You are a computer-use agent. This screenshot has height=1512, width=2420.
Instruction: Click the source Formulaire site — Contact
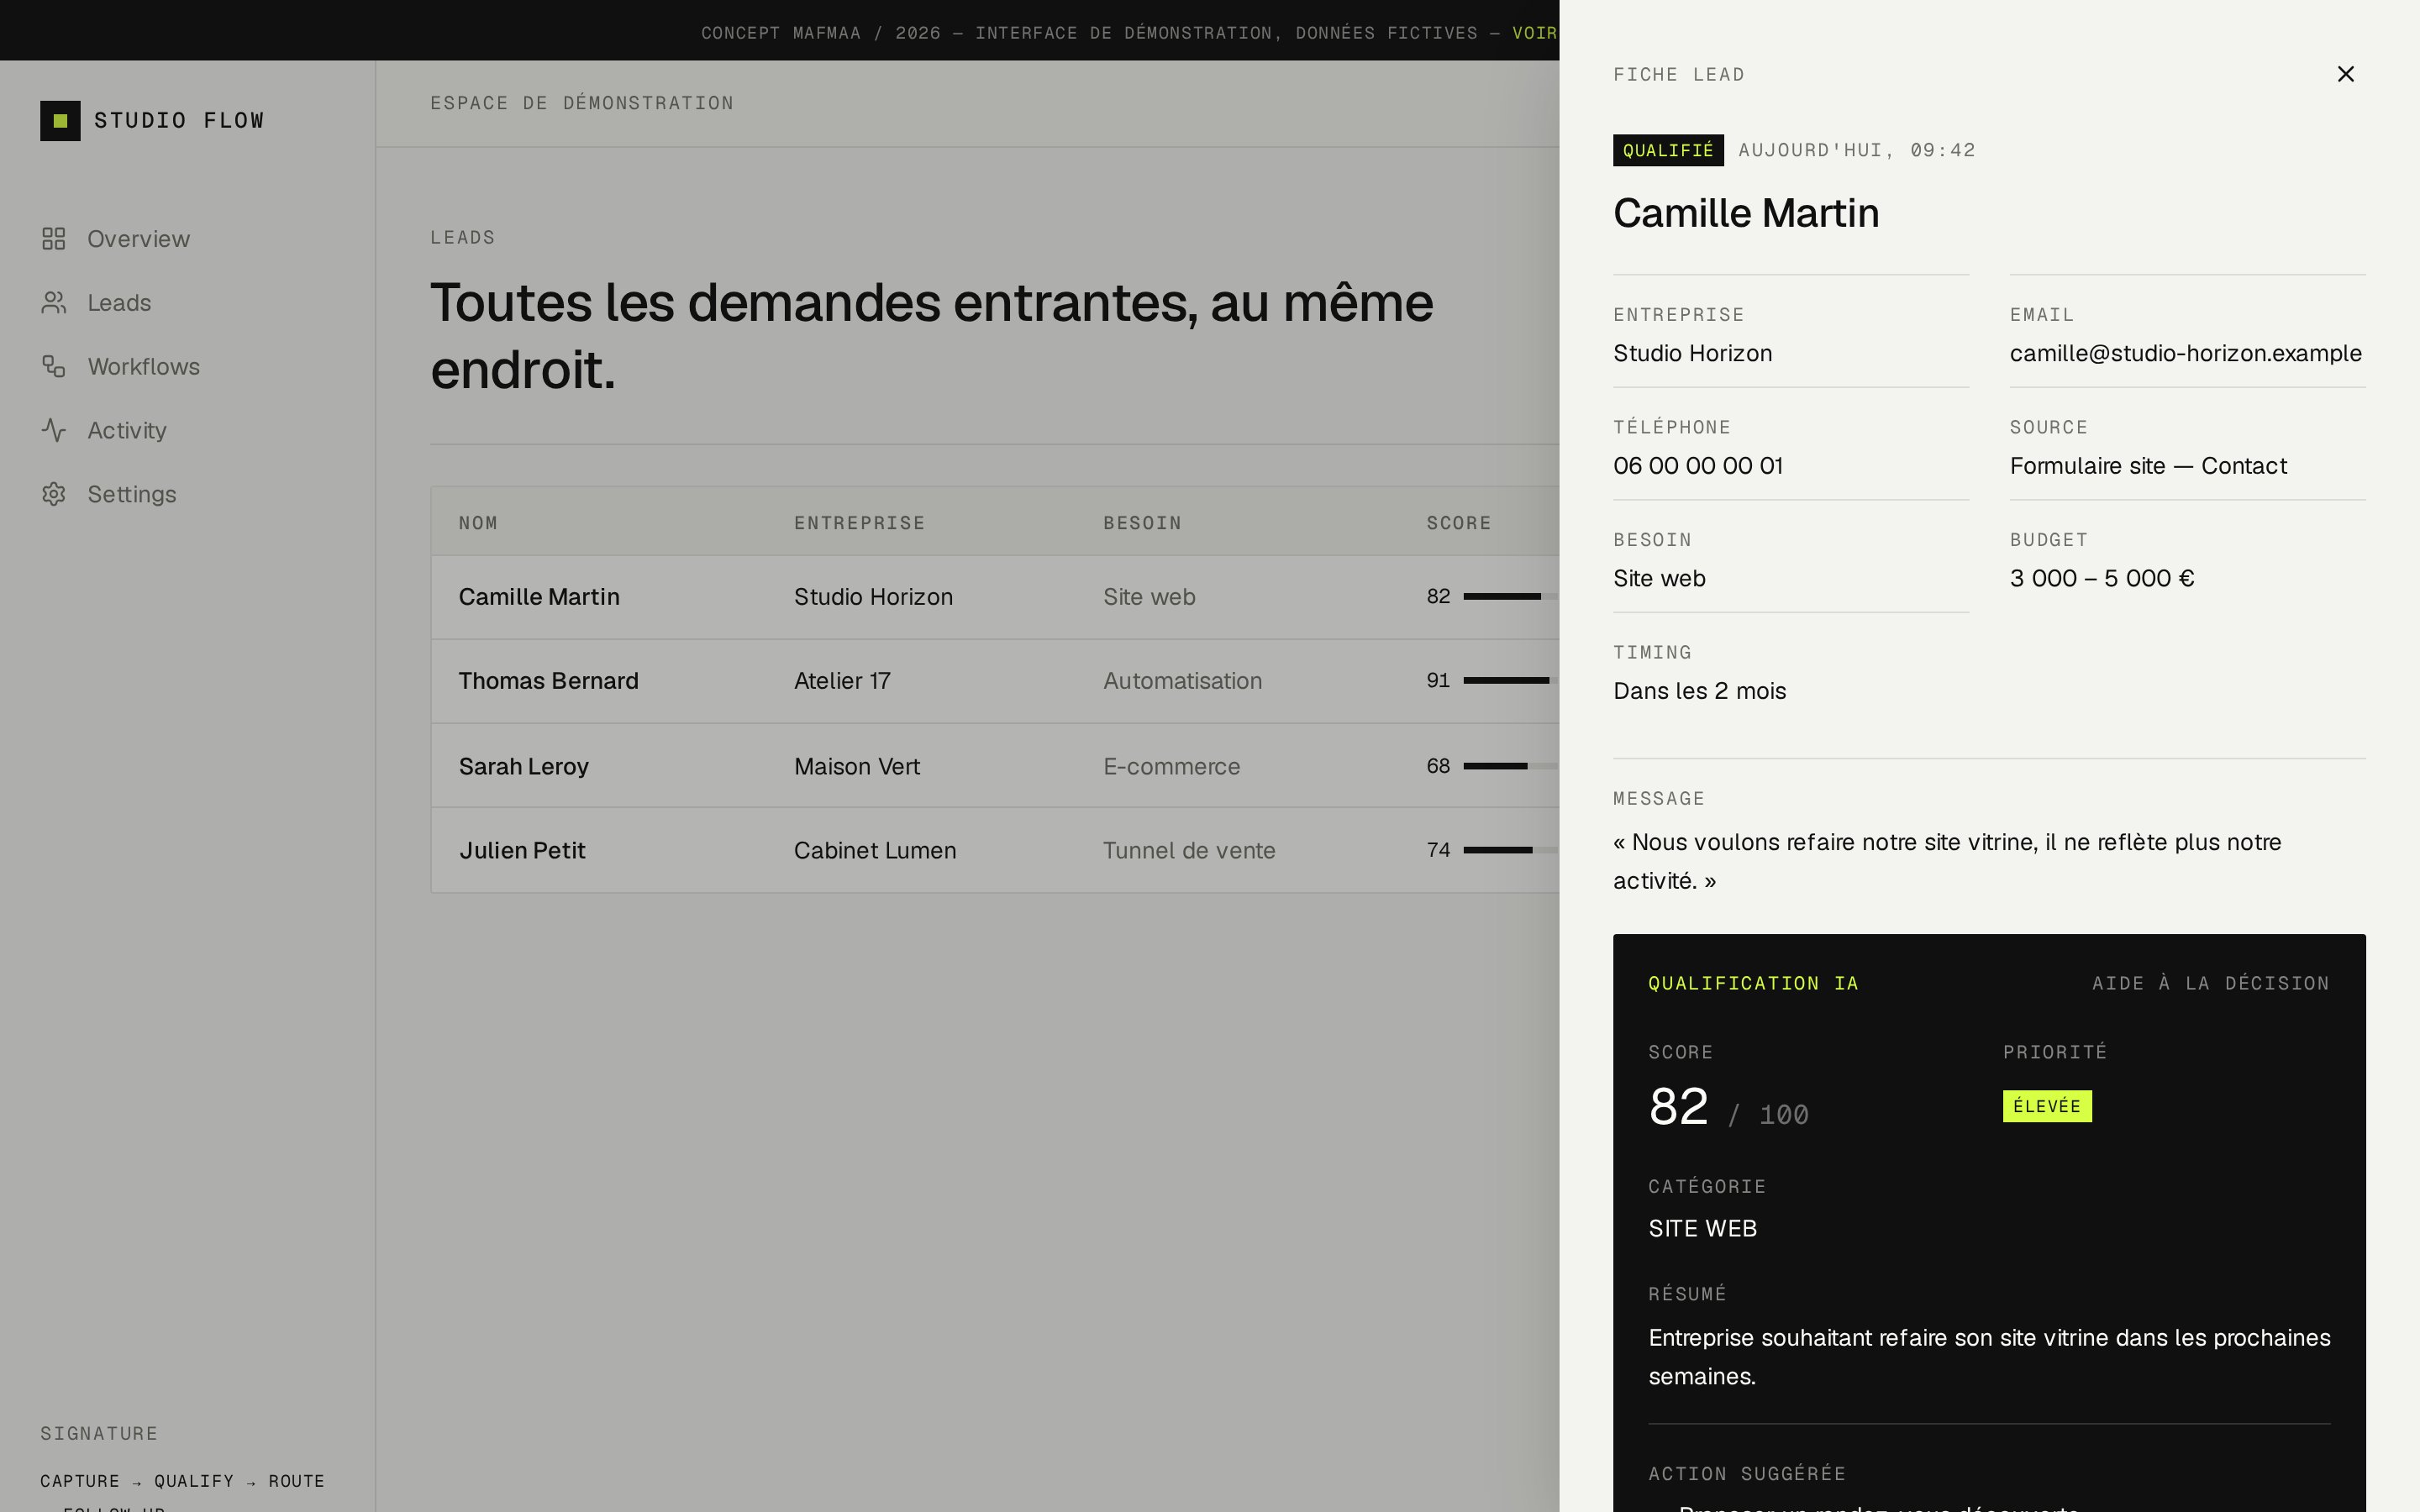2148,466
